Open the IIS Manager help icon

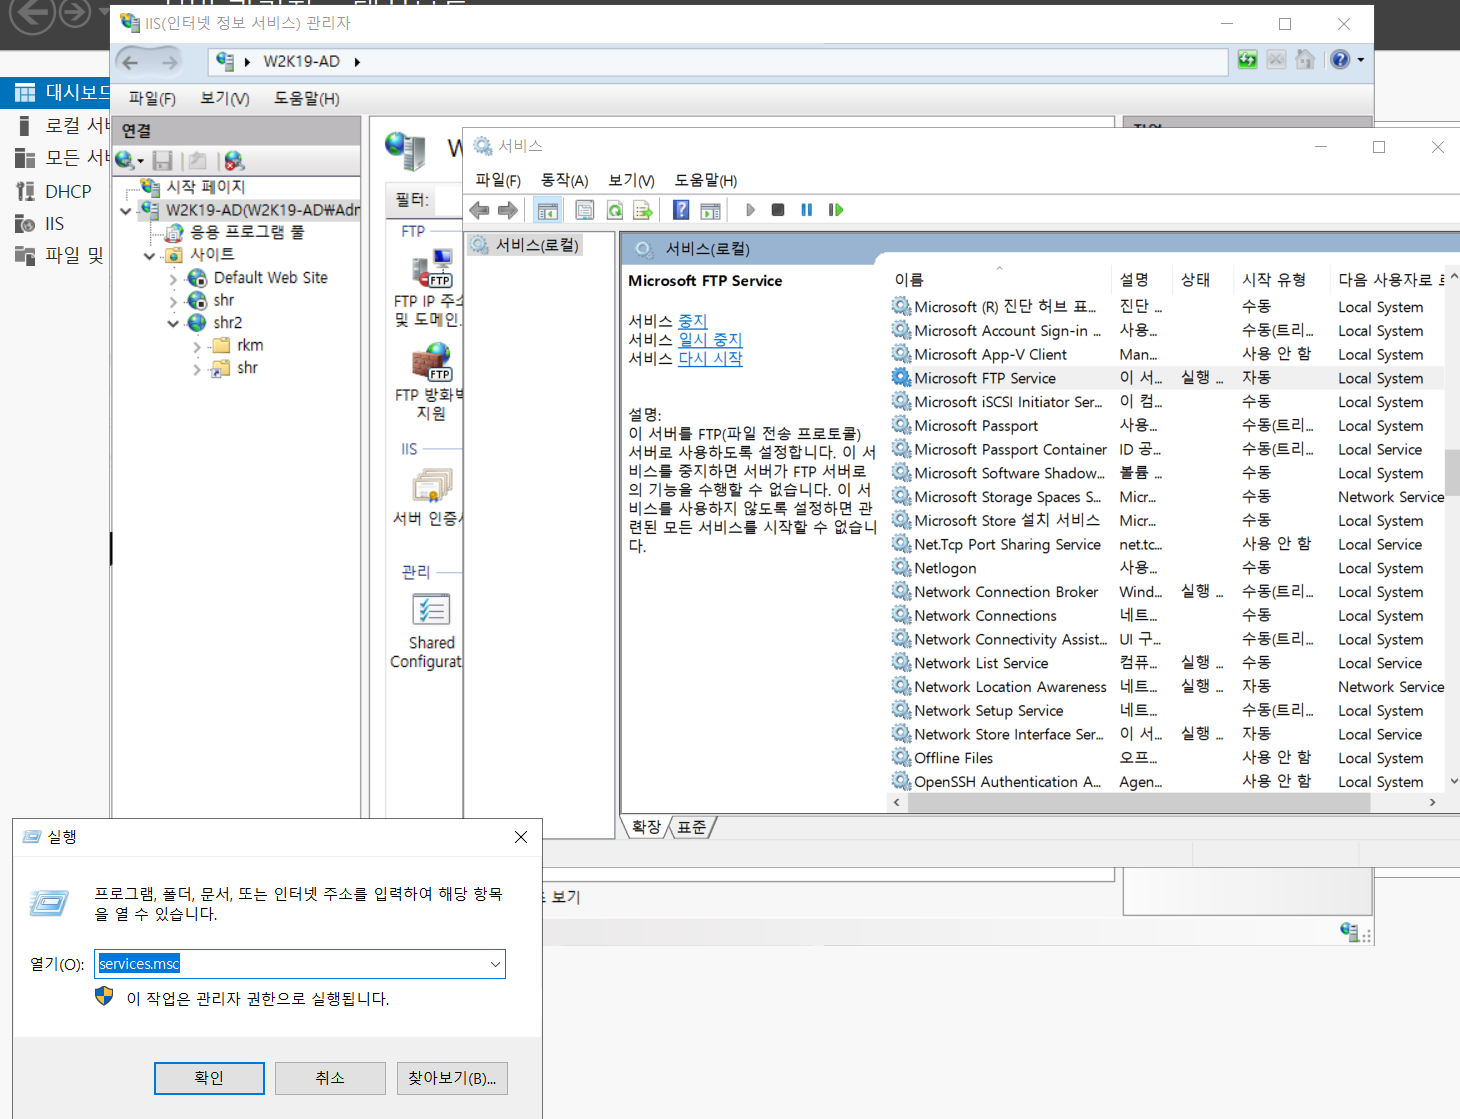[x=1341, y=60]
